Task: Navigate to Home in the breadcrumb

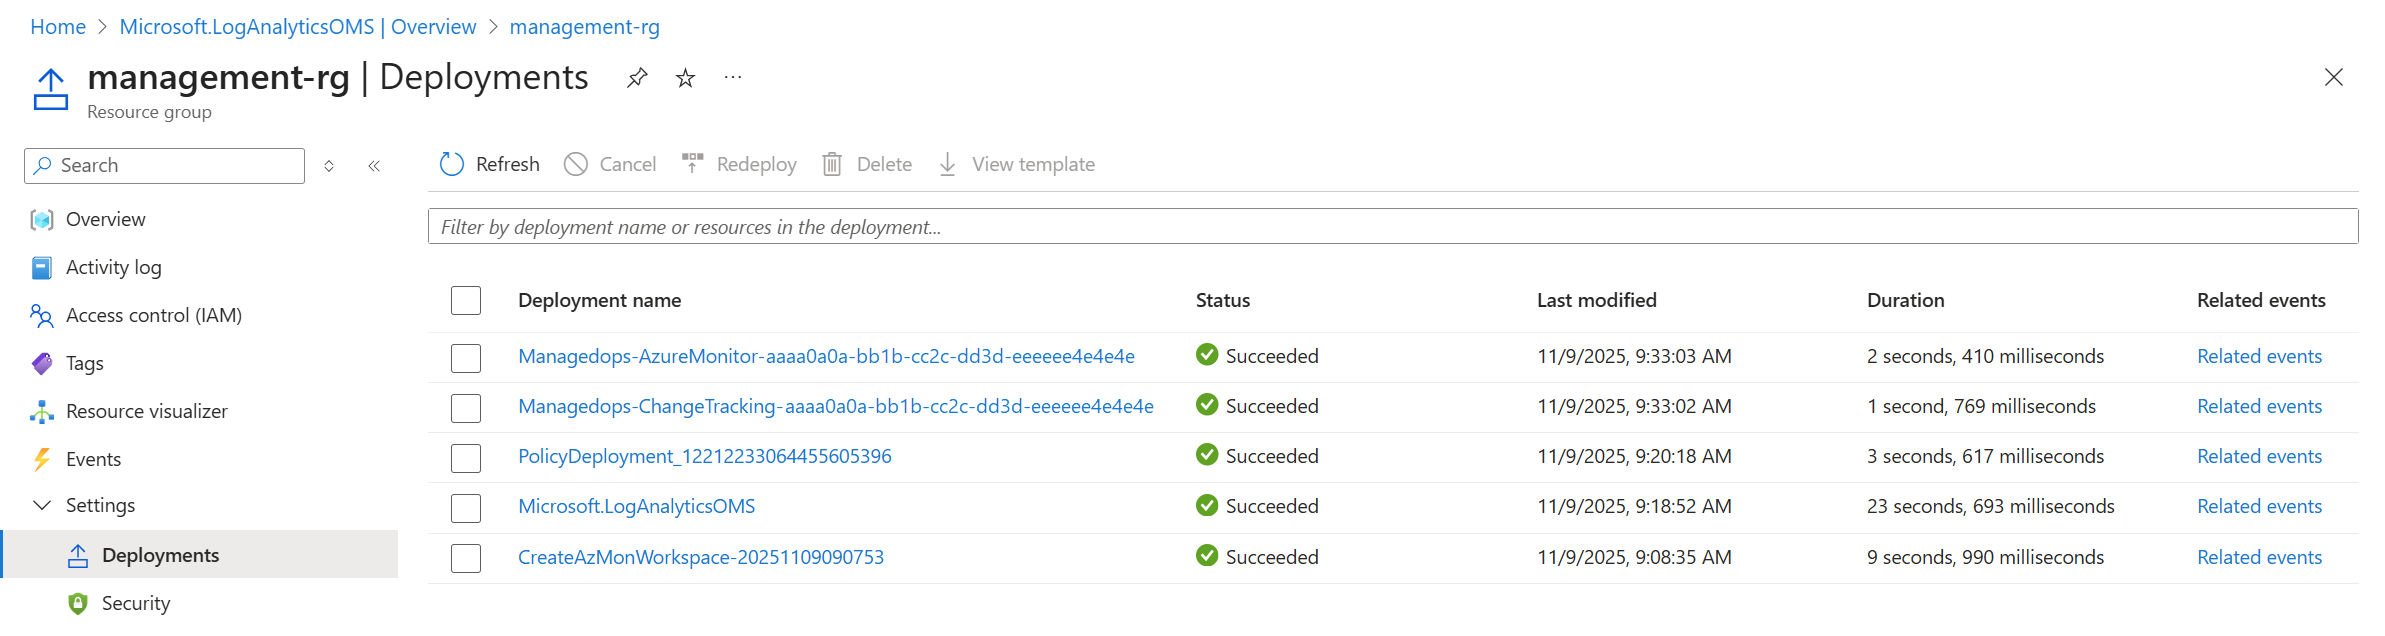Action: tap(58, 27)
